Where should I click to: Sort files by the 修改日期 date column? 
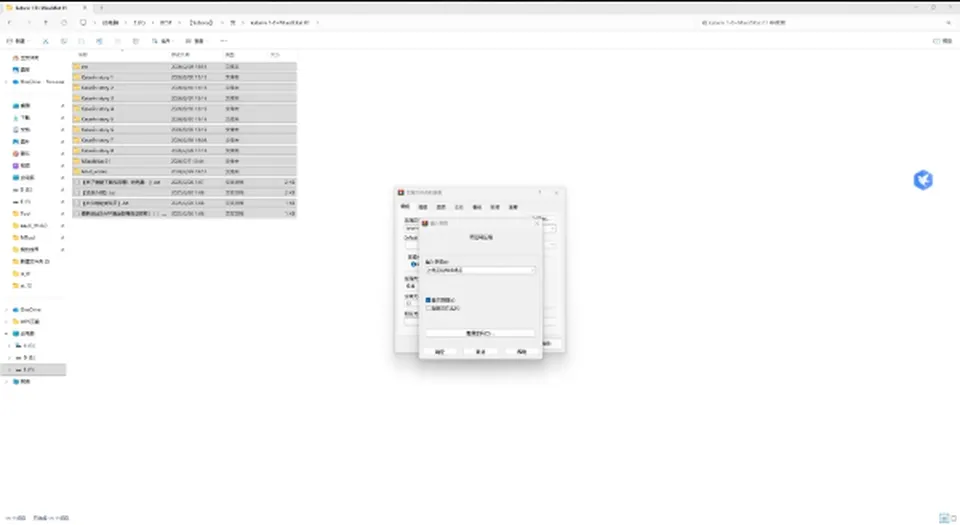[x=181, y=55]
